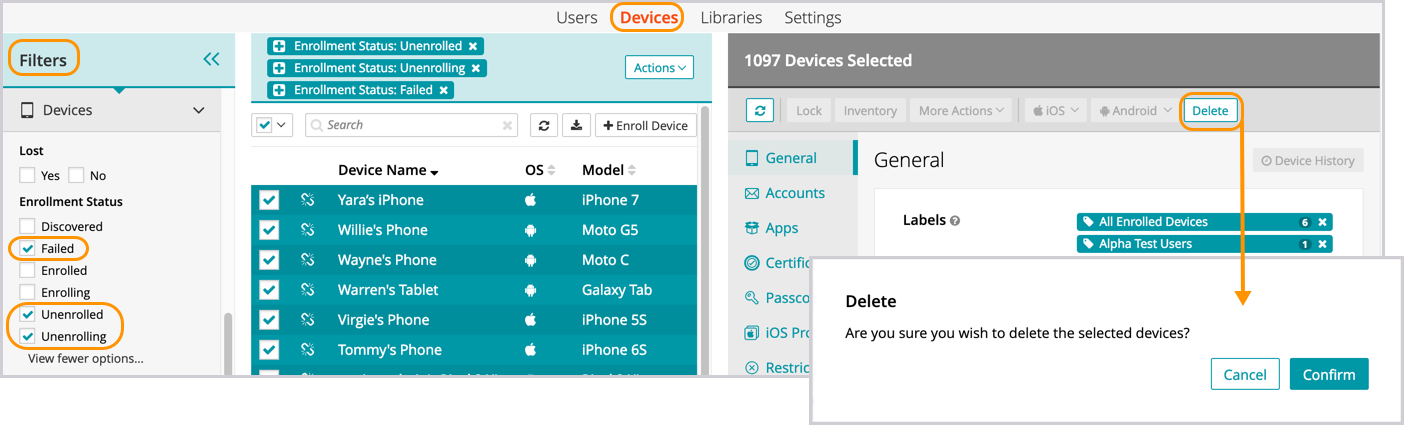Collapse the Filters panel with double chevron
This screenshot has width=1407, height=430.
point(211,60)
